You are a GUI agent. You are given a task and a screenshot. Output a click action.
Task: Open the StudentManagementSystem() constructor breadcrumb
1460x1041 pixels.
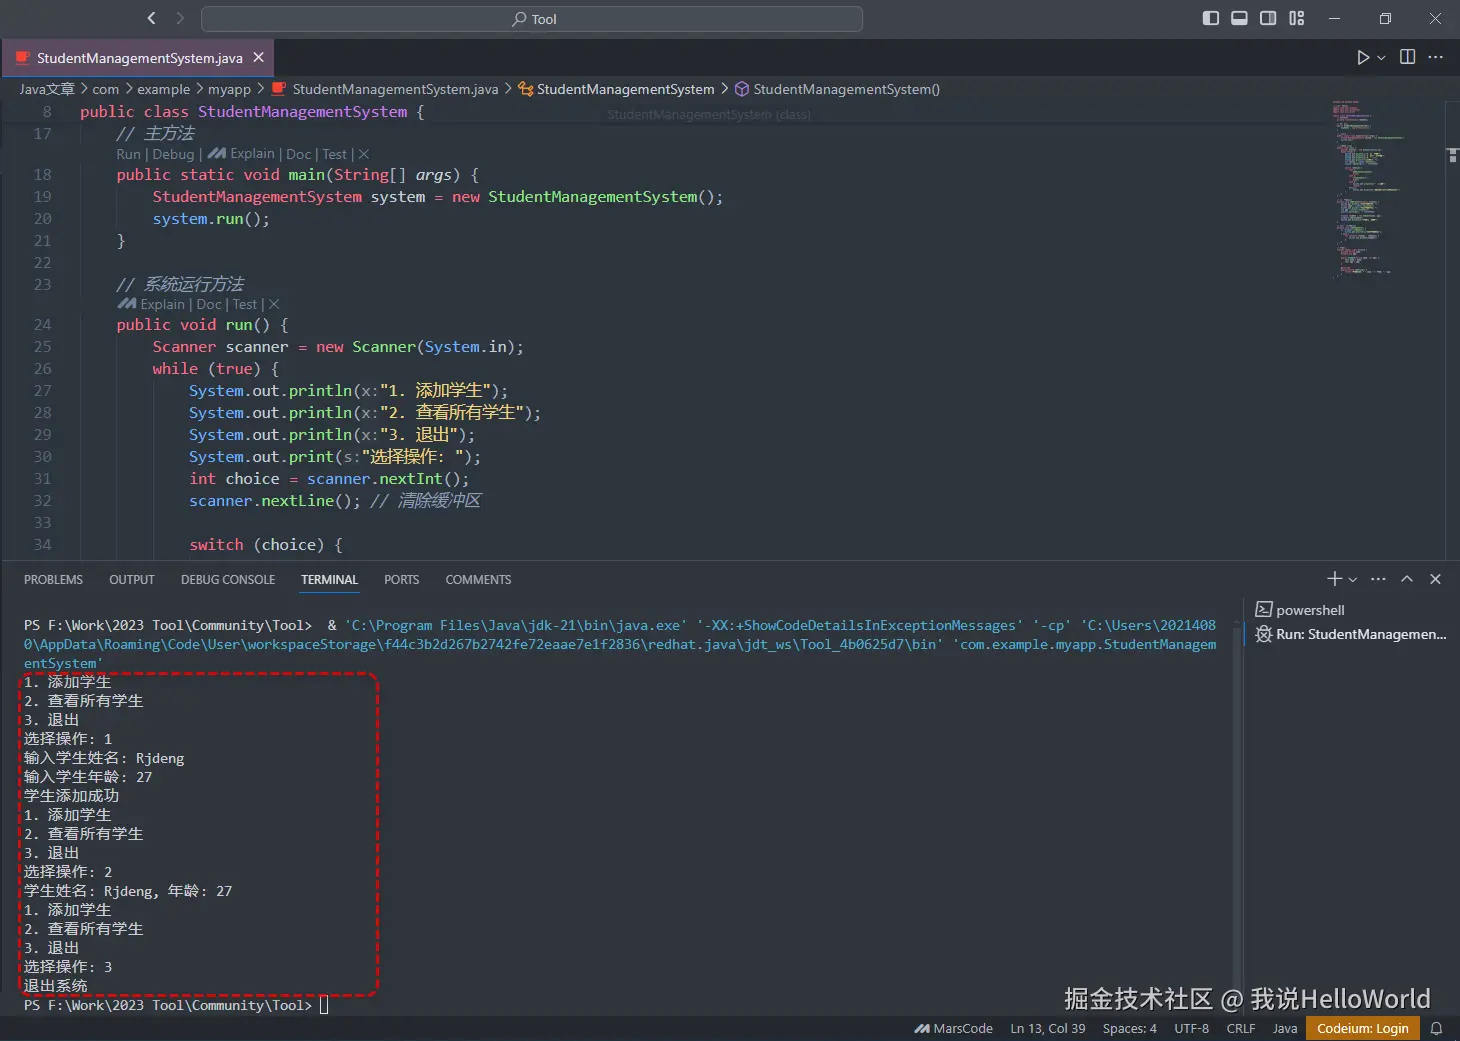[x=837, y=89]
